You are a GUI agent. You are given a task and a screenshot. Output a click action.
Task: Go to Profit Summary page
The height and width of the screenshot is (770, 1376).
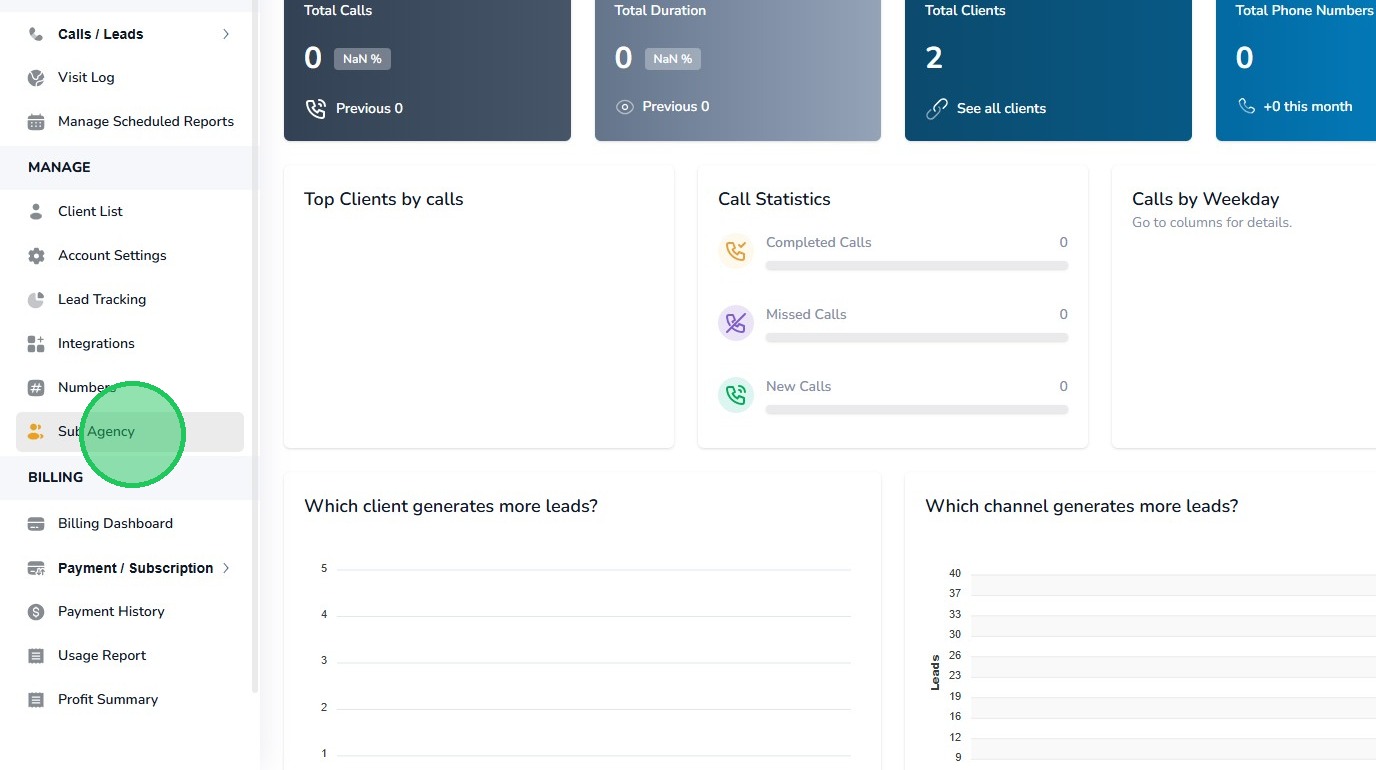pyautogui.click(x=108, y=700)
